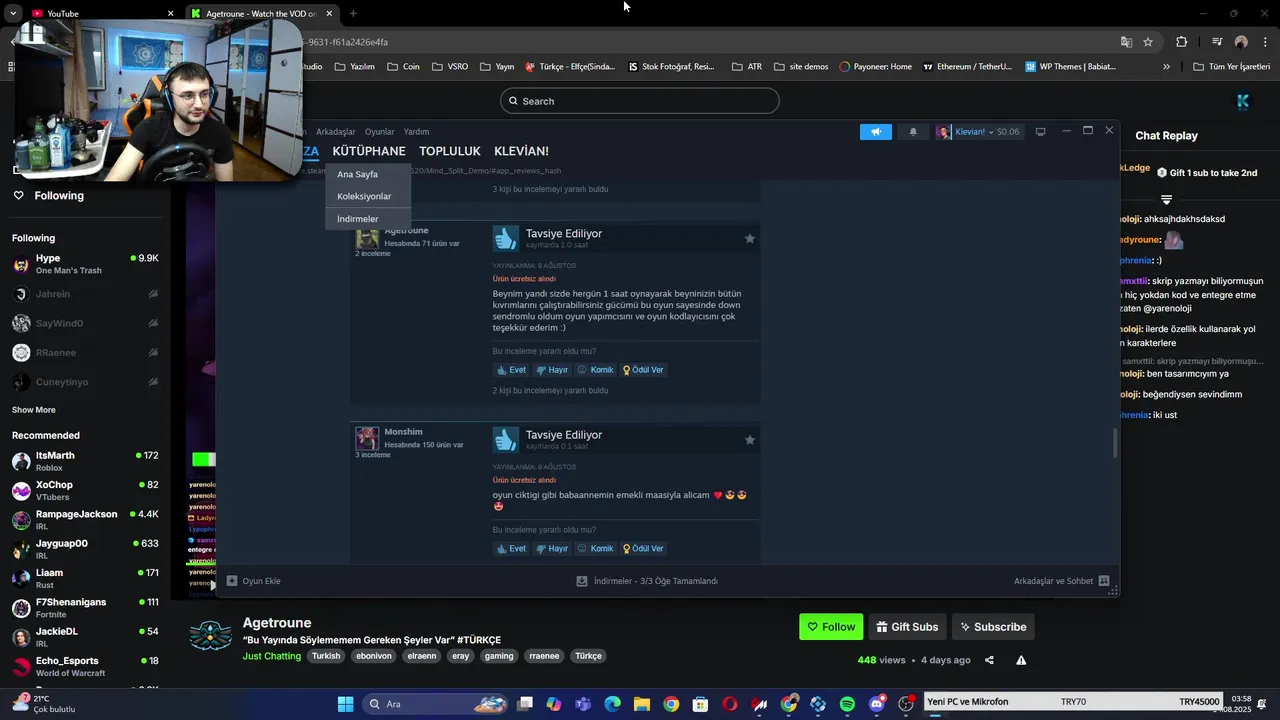Open the ATR bookmarks folder
Viewport: 1280px width, 720px height.
(x=747, y=67)
